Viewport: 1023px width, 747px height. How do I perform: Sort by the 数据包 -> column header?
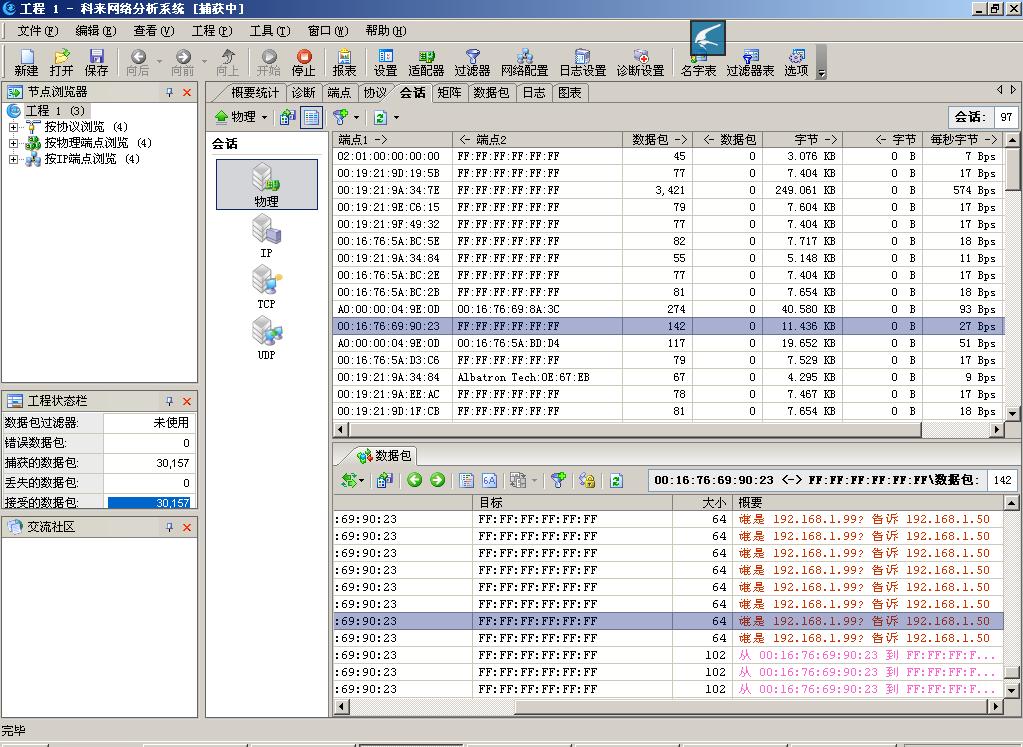tap(657, 140)
